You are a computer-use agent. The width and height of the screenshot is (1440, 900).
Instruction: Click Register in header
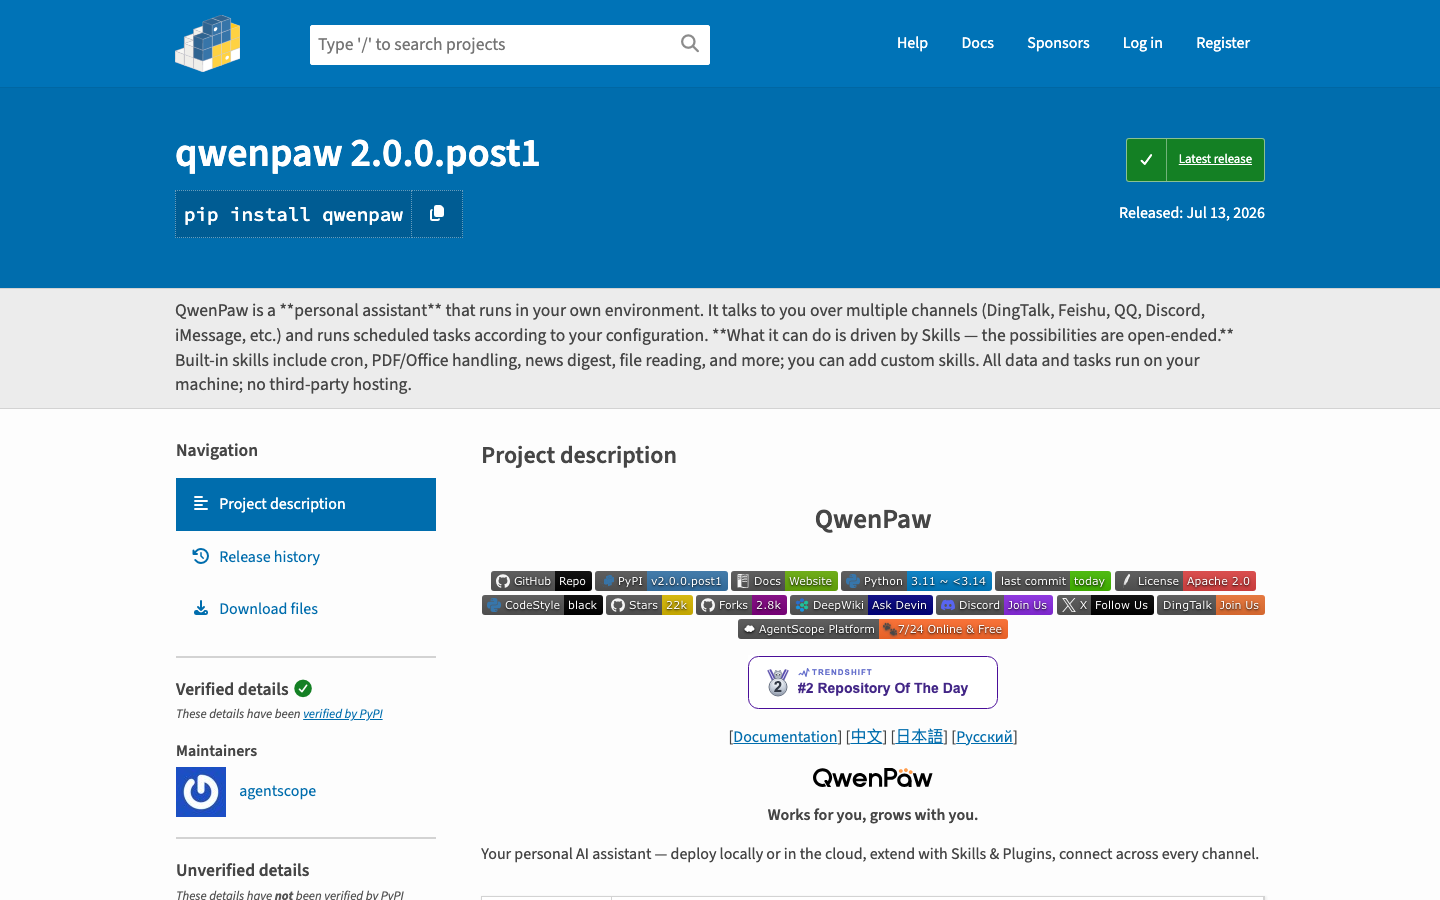pos(1223,43)
